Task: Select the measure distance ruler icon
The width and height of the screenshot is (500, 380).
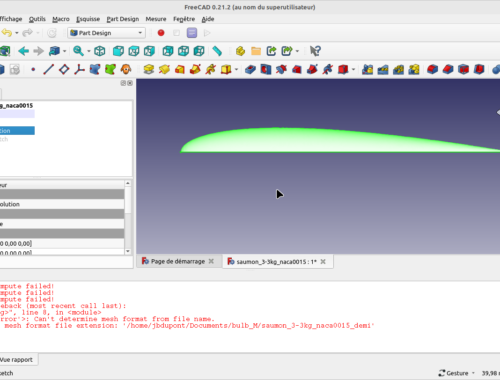Action: click(x=217, y=51)
